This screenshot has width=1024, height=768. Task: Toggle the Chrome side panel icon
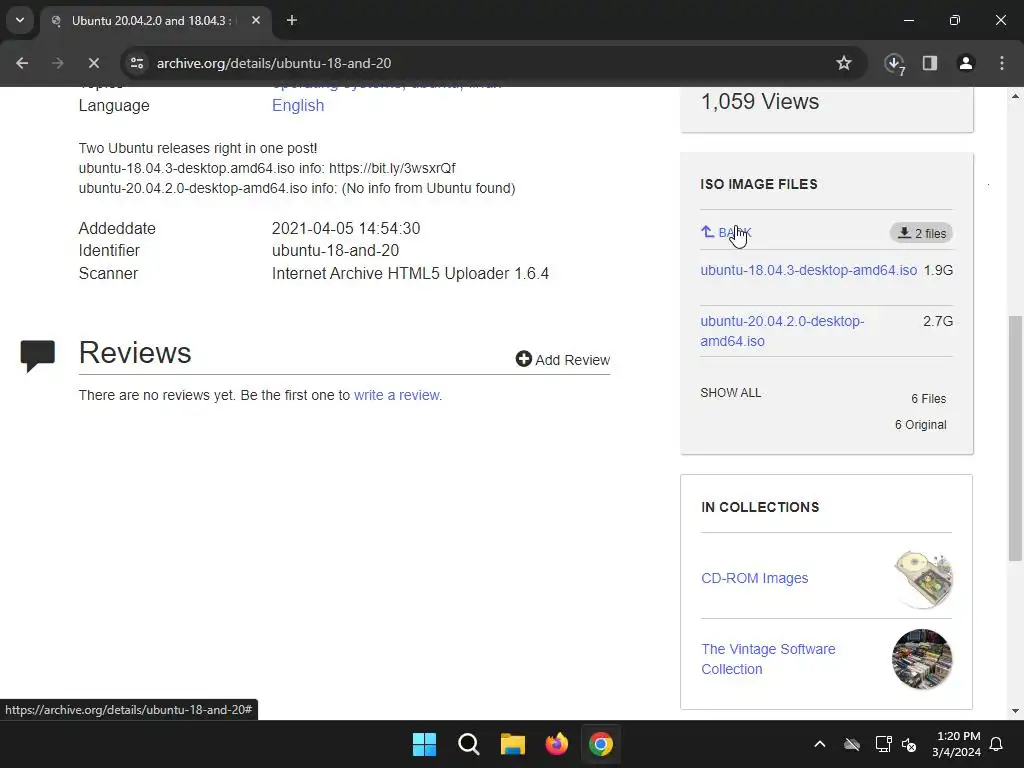(x=930, y=63)
